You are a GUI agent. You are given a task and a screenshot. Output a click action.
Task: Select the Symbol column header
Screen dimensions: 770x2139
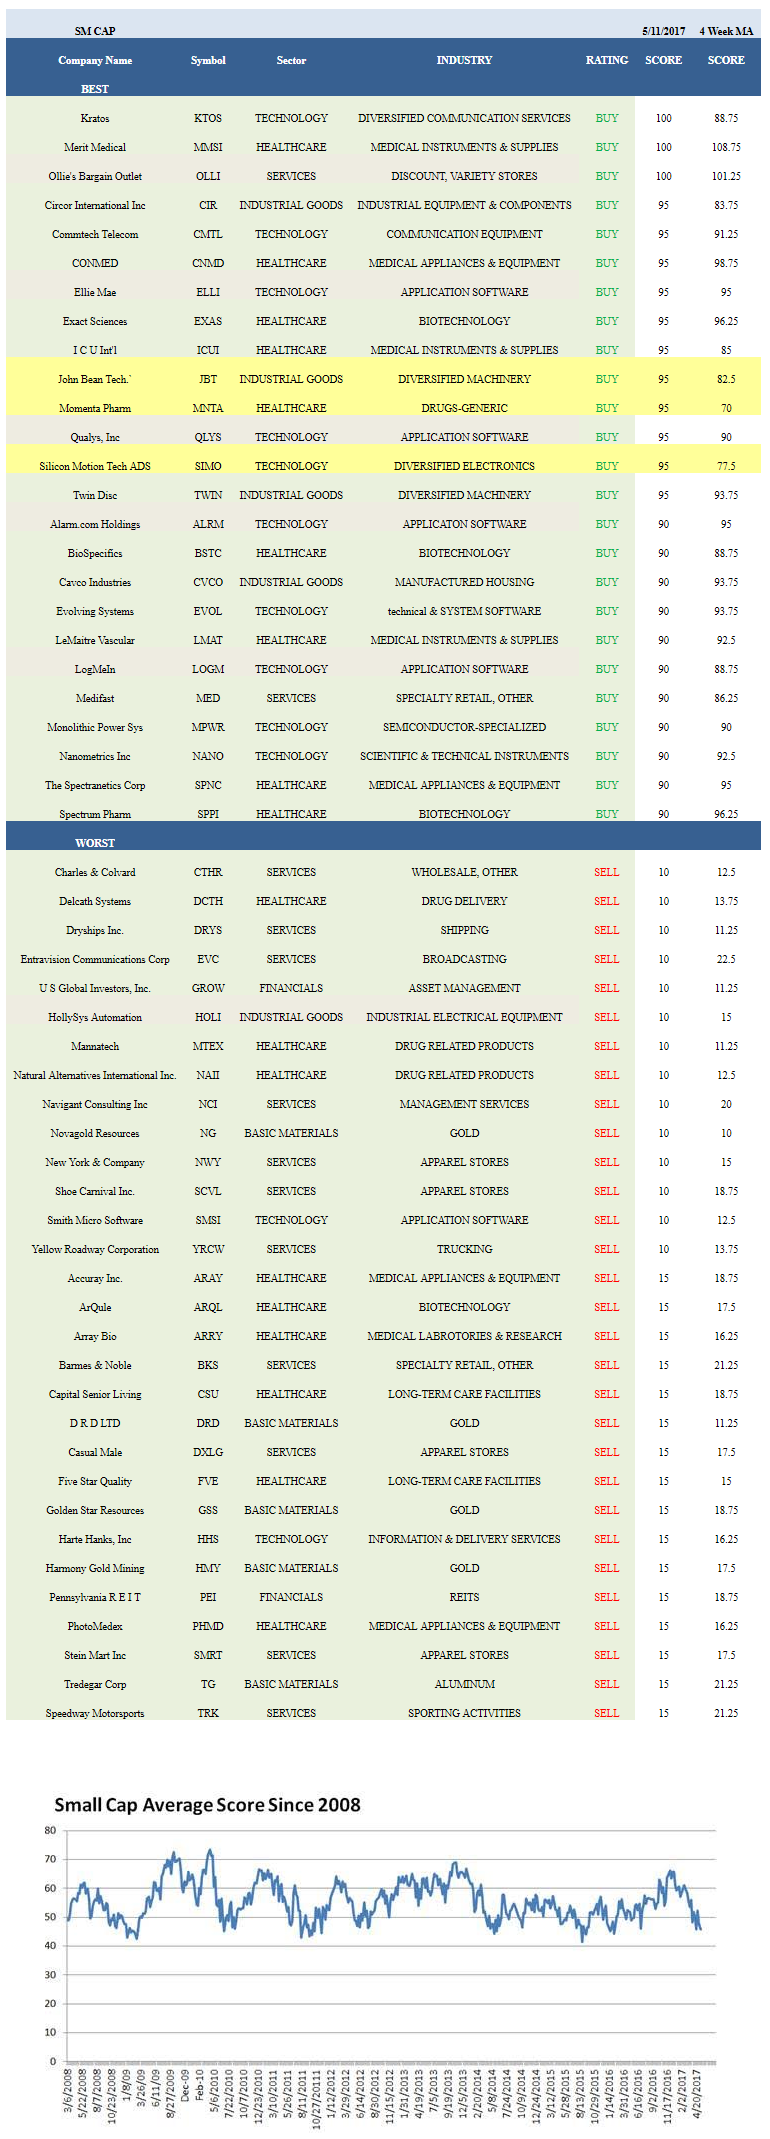[208, 60]
